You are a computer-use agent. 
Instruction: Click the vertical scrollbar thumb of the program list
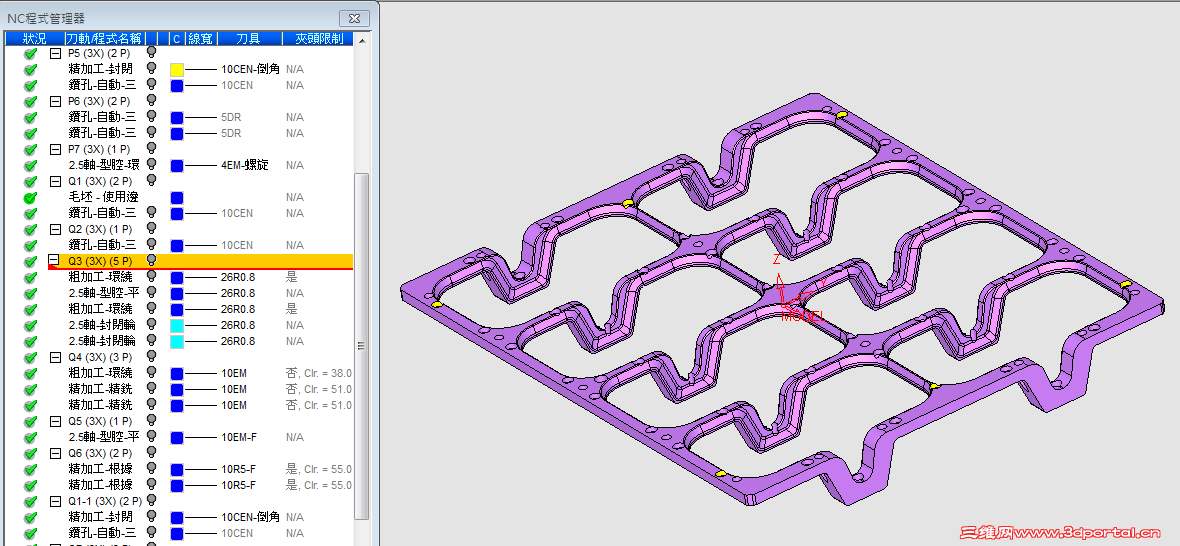(361, 346)
